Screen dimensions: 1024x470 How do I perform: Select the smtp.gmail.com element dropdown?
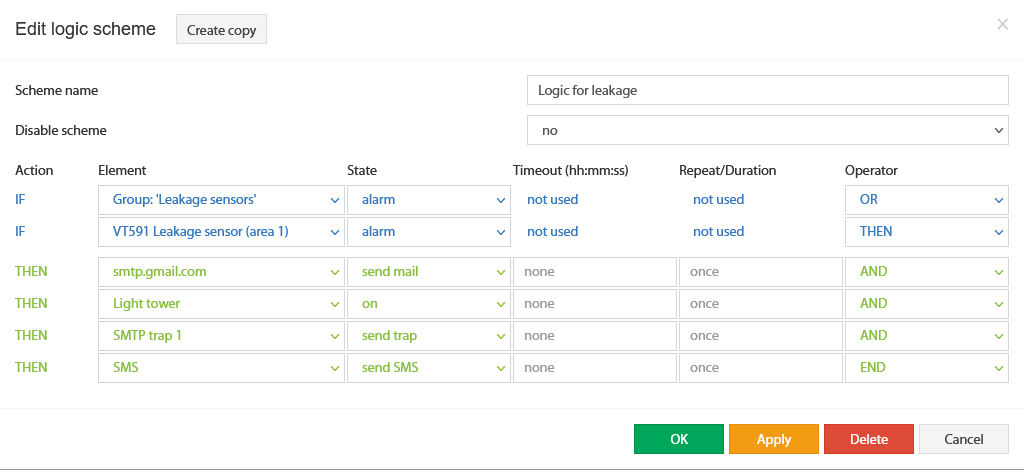(x=221, y=272)
